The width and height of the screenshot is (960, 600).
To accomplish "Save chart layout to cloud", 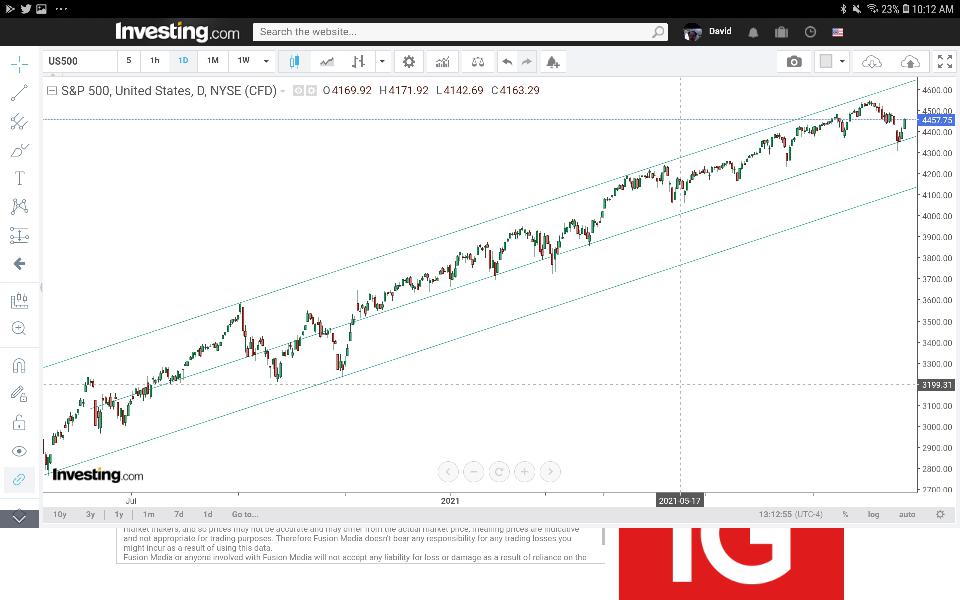I will [x=910, y=61].
